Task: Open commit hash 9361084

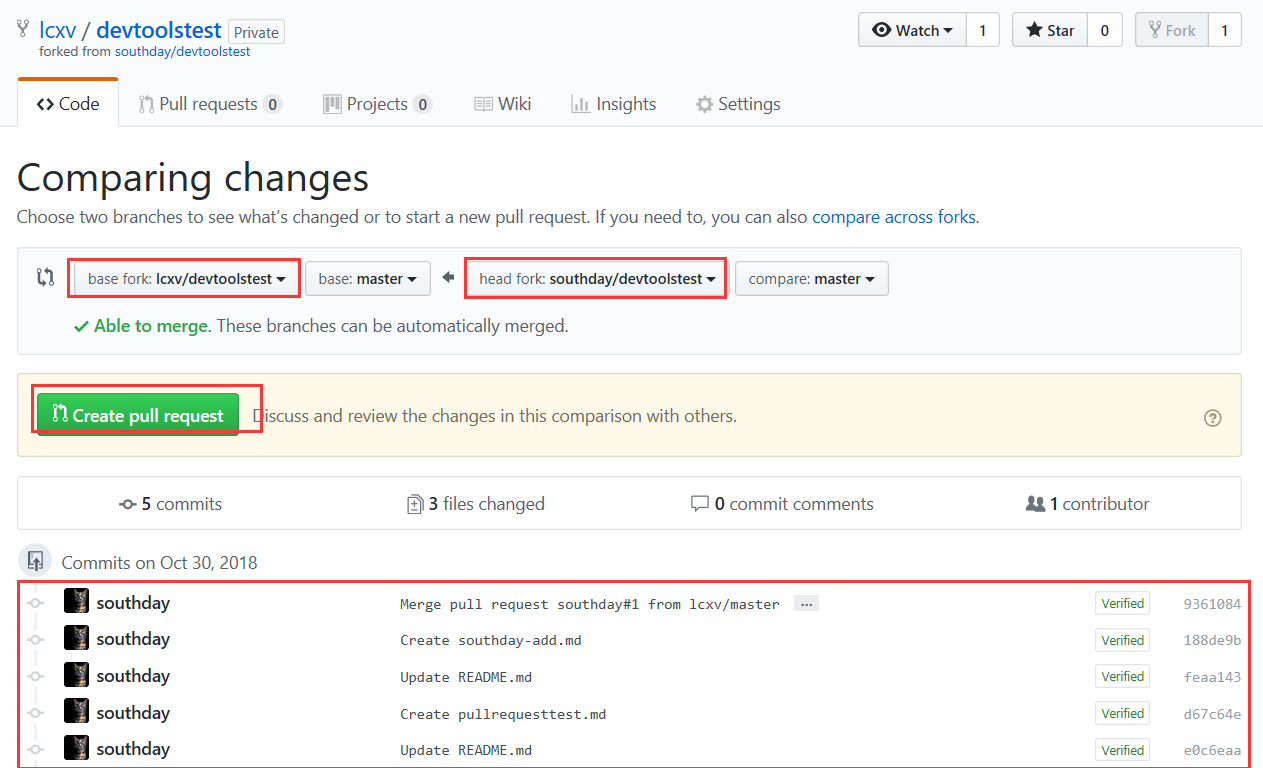Action: 1212,604
